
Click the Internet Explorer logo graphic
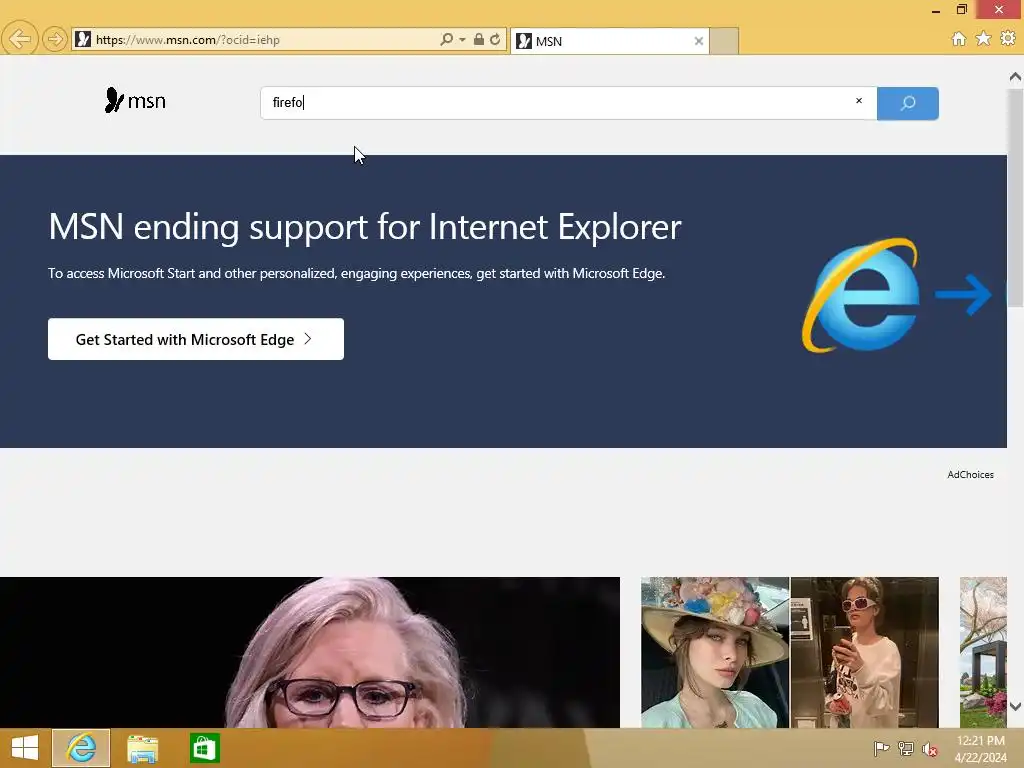coord(862,295)
